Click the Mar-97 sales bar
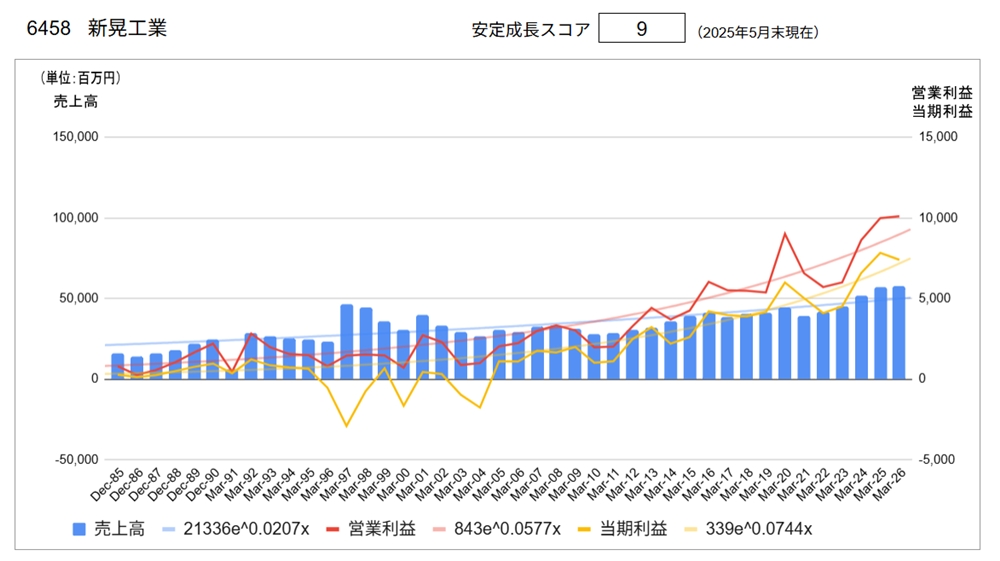The width and height of the screenshot is (1000, 561). 346,342
